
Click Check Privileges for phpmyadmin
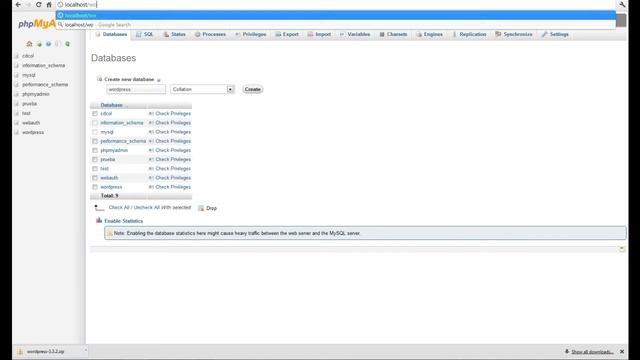[x=173, y=150]
